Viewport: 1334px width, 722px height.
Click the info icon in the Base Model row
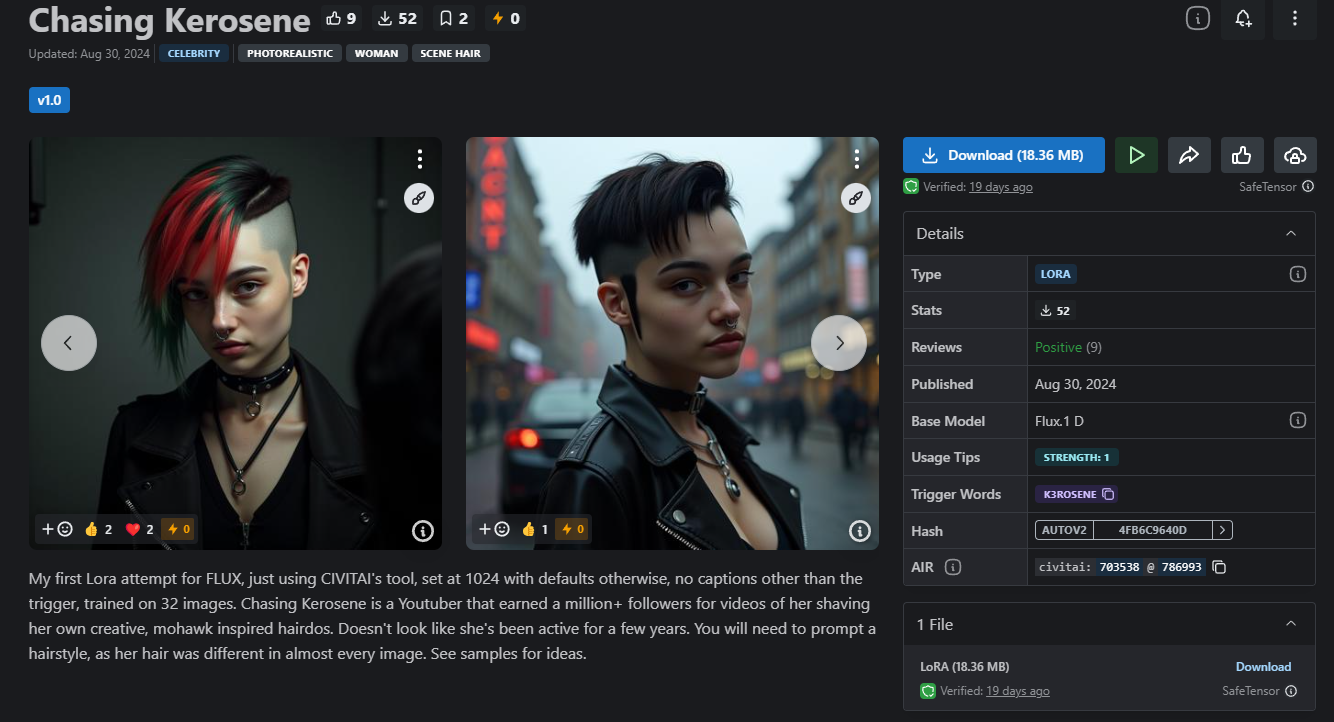point(1297,421)
